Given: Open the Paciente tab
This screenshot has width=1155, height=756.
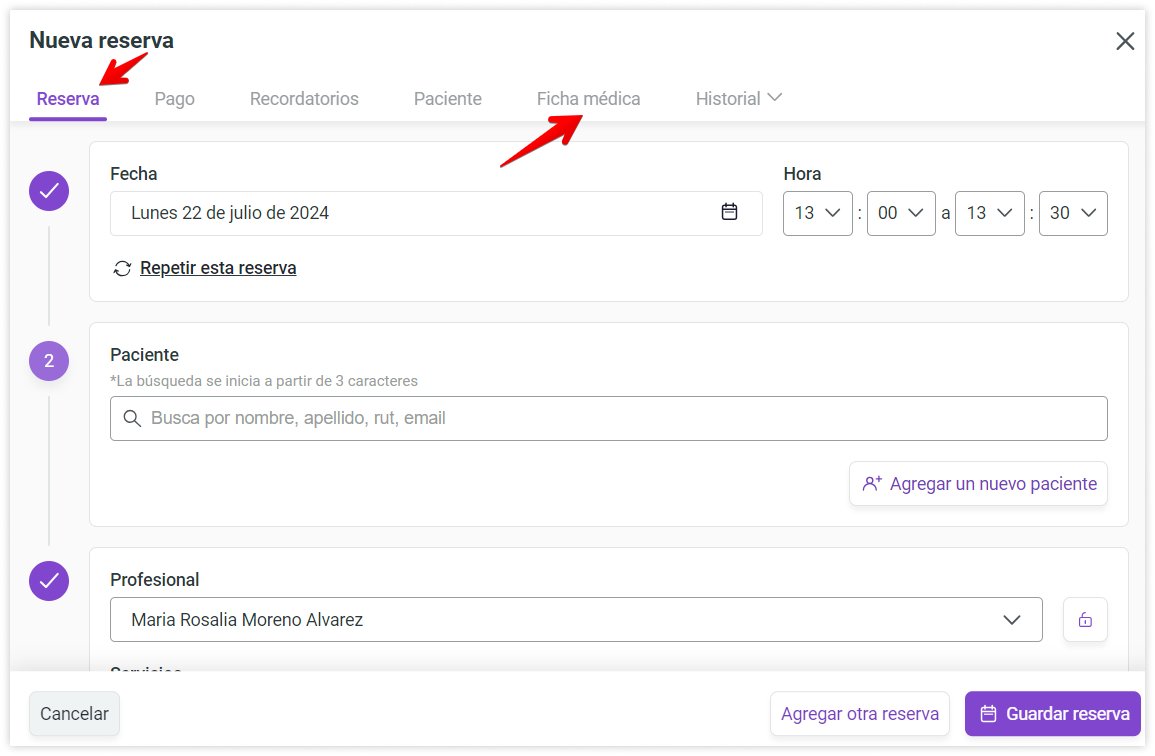Looking at the screenshot, I should [448, 99].
